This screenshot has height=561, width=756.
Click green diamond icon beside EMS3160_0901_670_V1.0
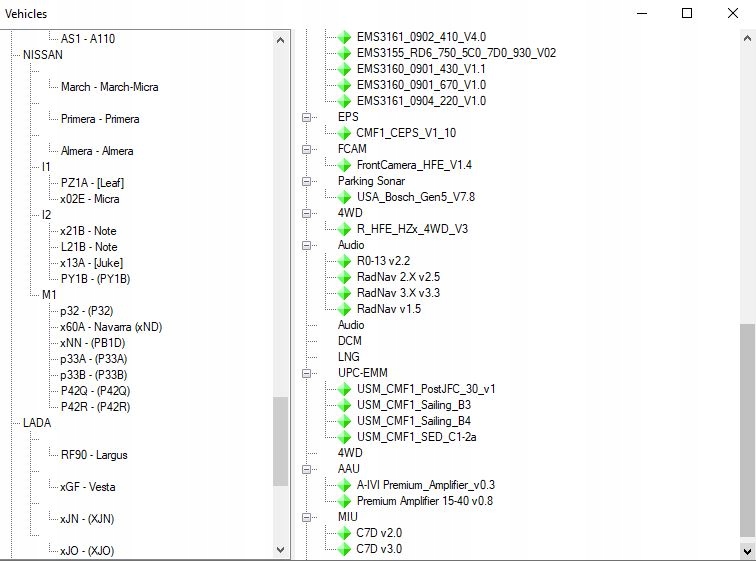pos(344,85)
